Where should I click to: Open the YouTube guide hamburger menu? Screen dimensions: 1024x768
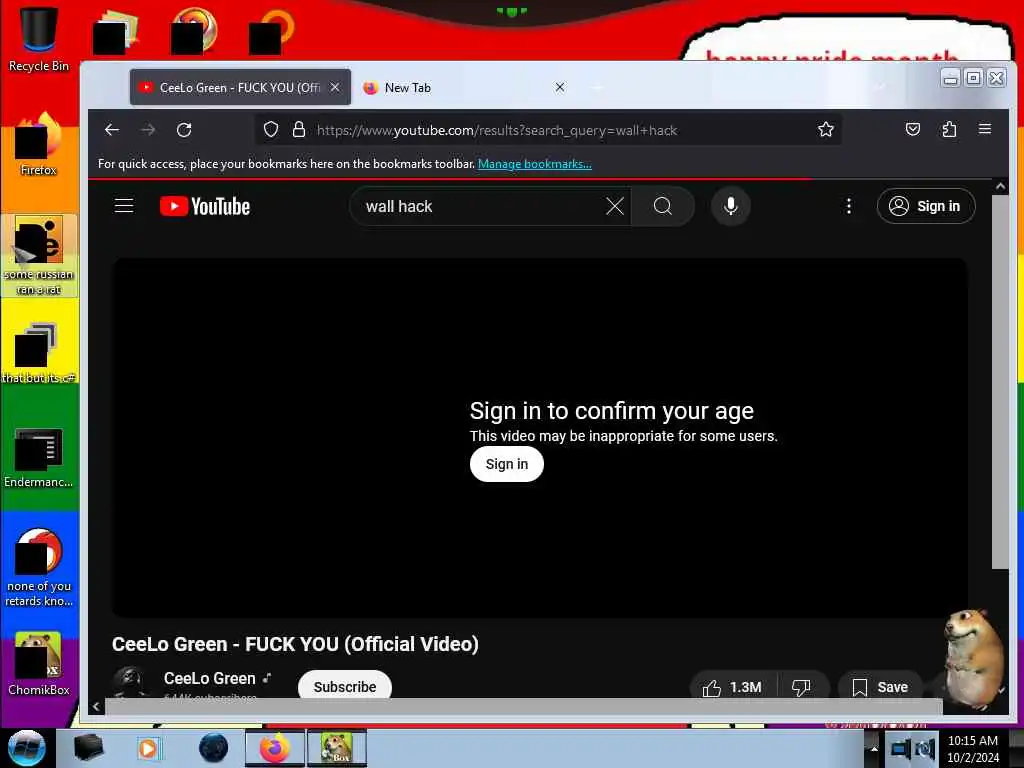[x=124, y=206]
